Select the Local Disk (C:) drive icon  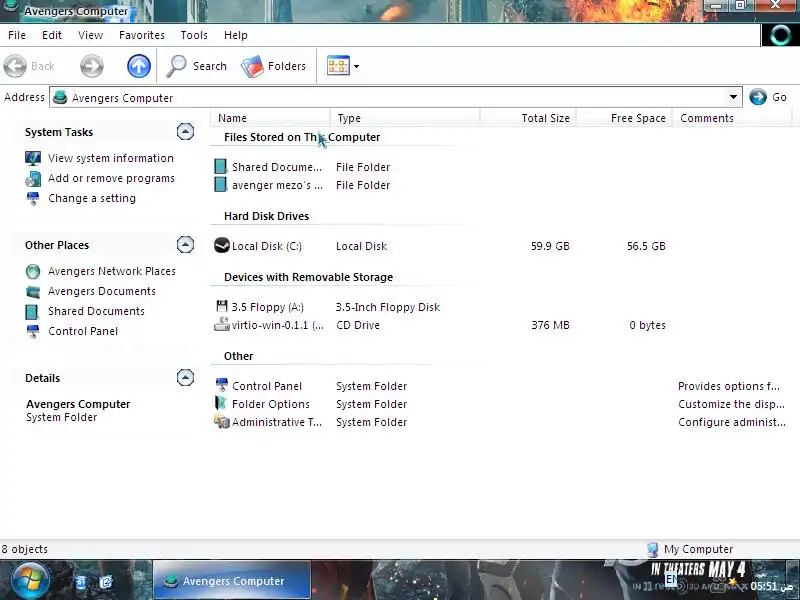coord(221,246)
